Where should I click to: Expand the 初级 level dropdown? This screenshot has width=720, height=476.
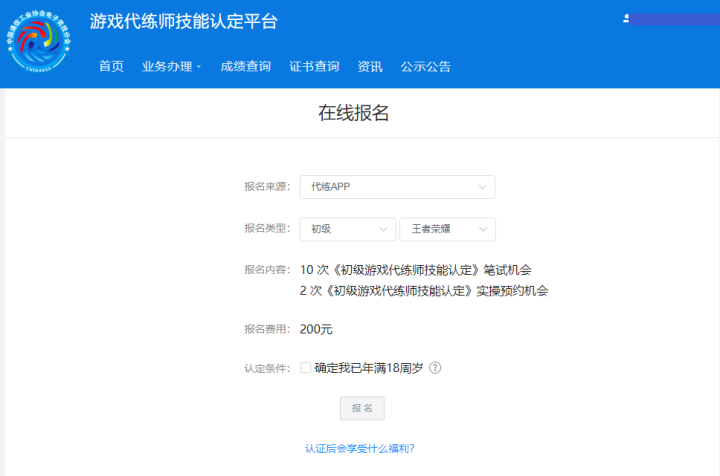coord(347,229)
